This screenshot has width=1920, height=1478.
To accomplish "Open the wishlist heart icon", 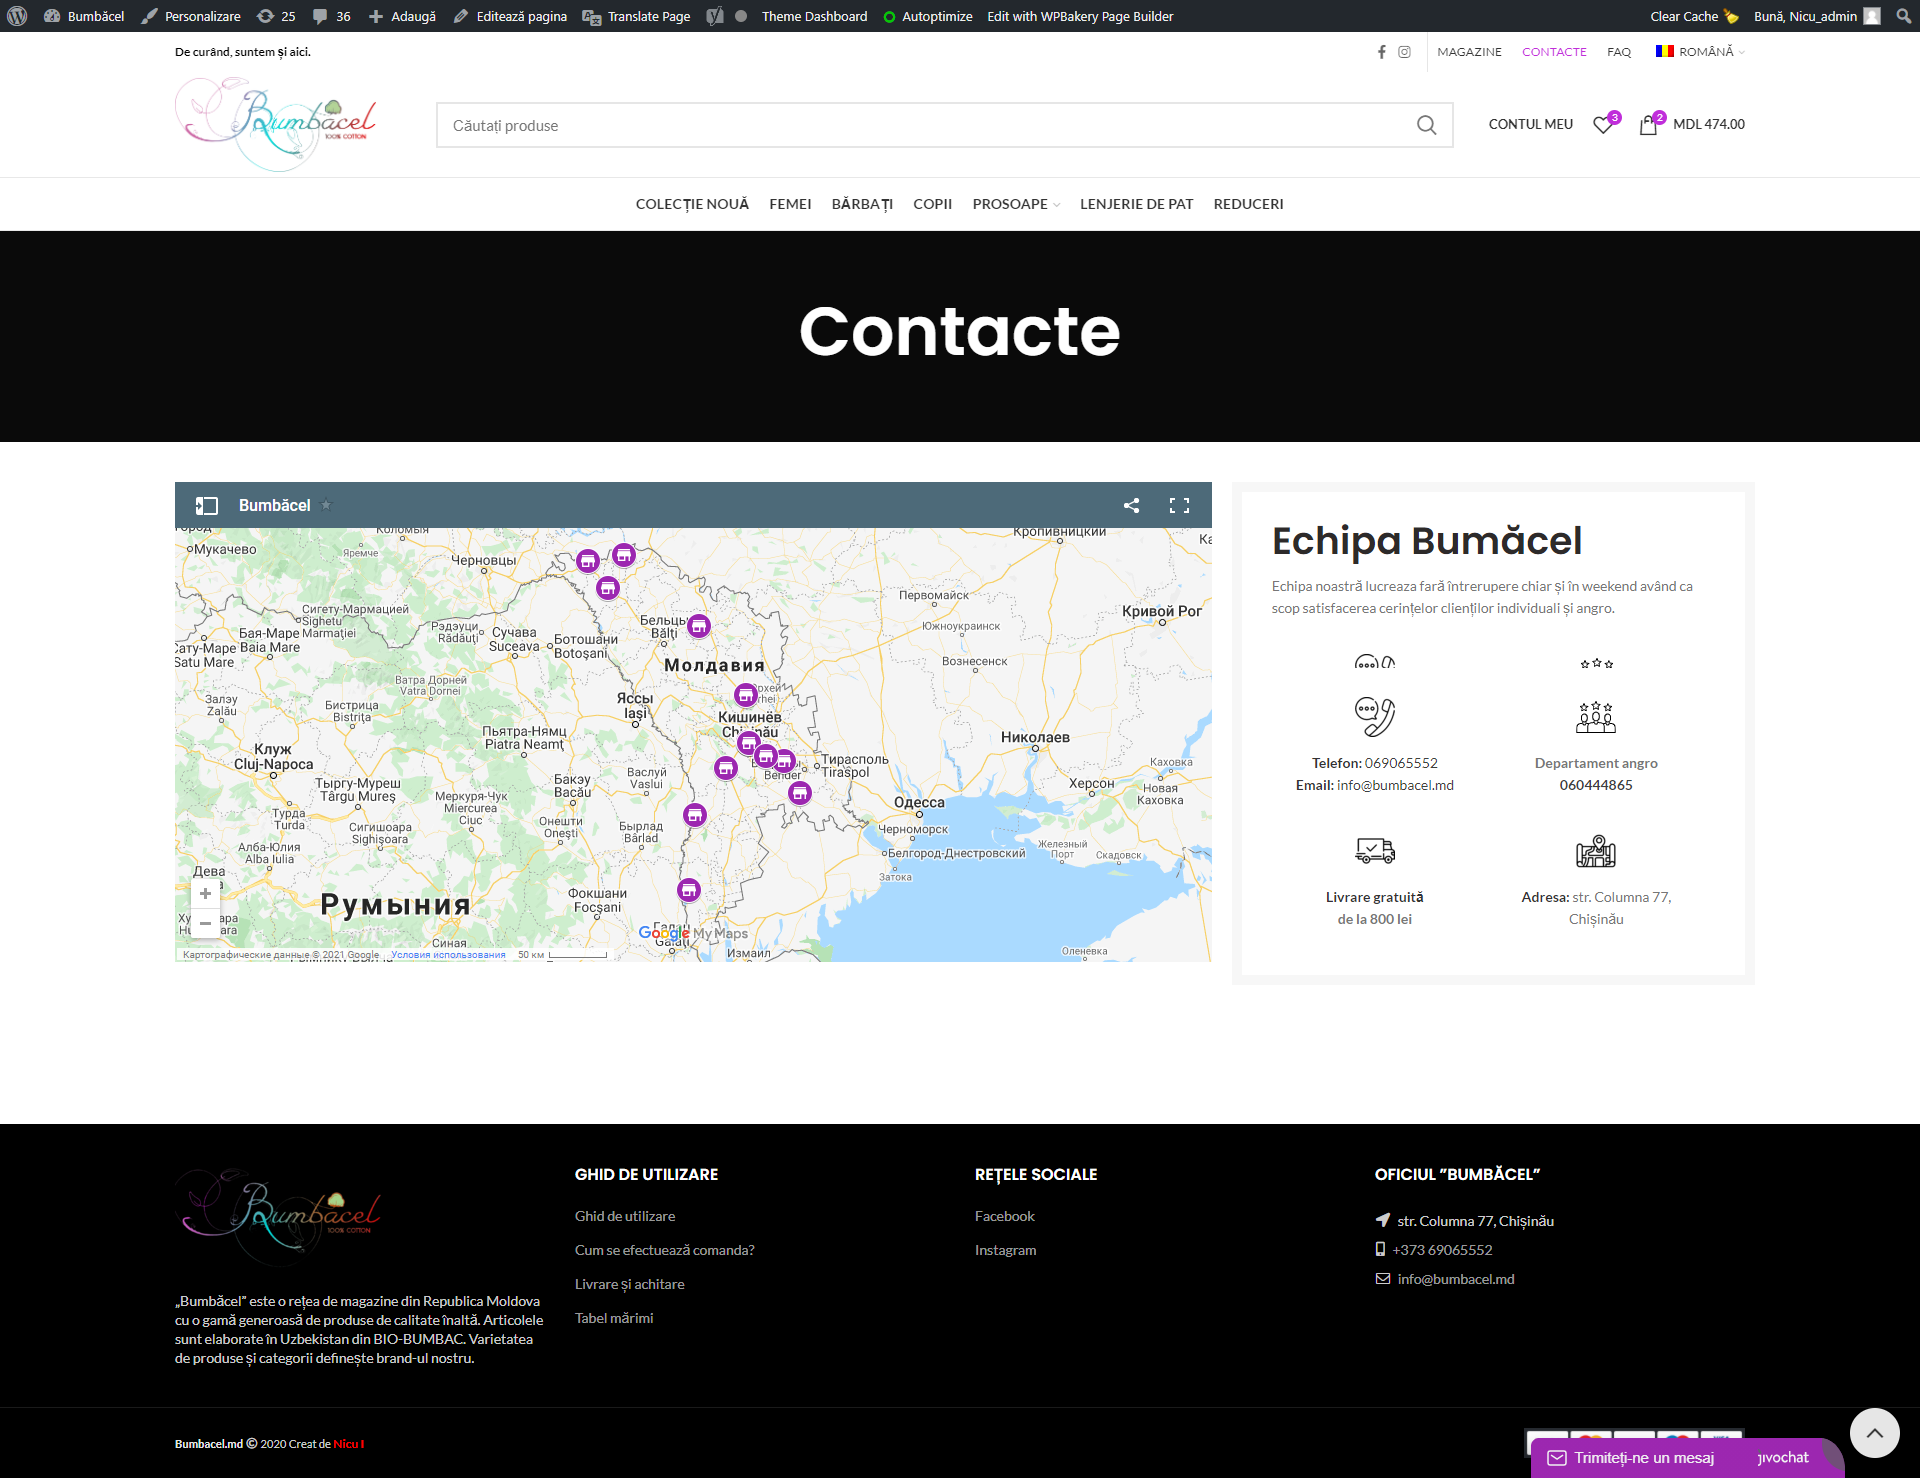I will click(1603, 125).
